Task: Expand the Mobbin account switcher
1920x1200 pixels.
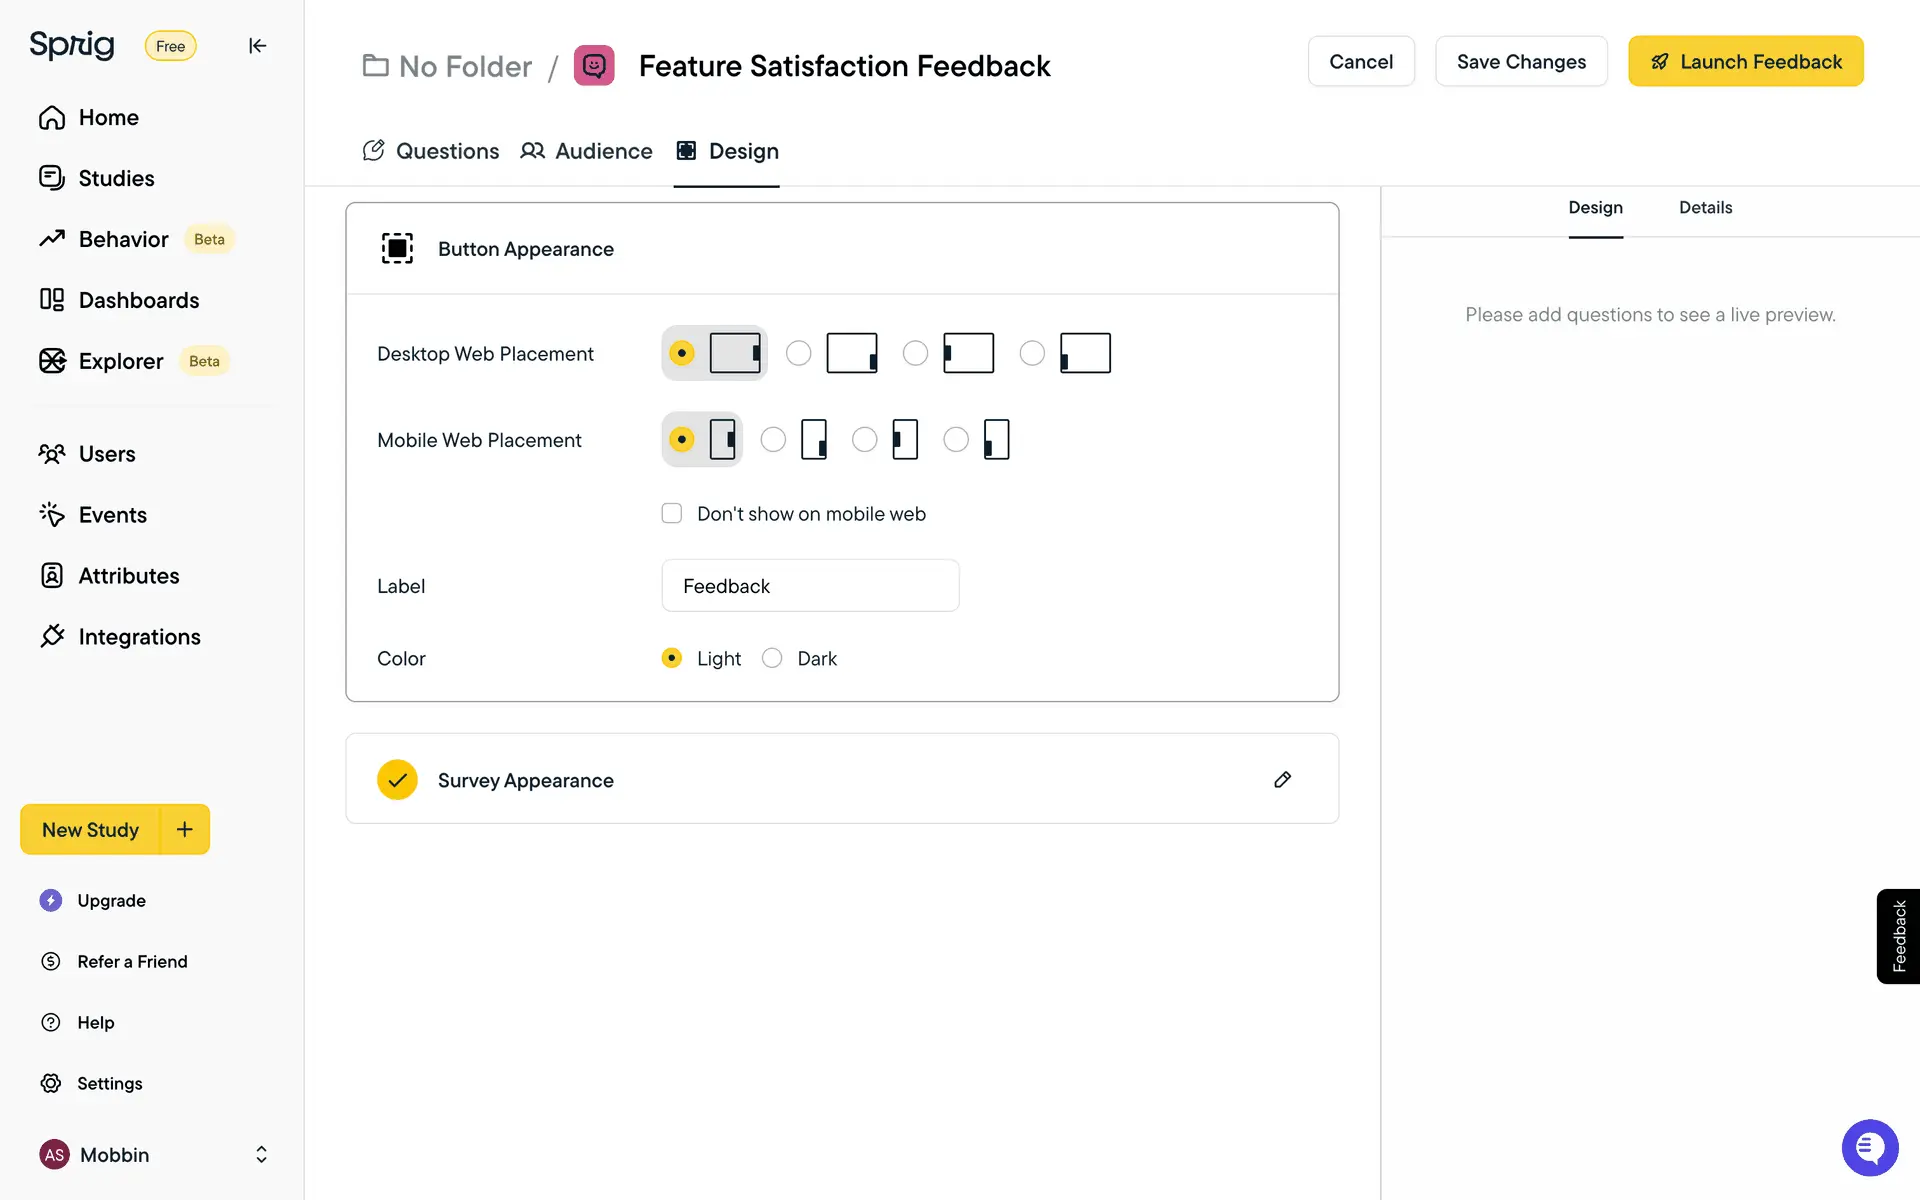Action: point(261,1155)
